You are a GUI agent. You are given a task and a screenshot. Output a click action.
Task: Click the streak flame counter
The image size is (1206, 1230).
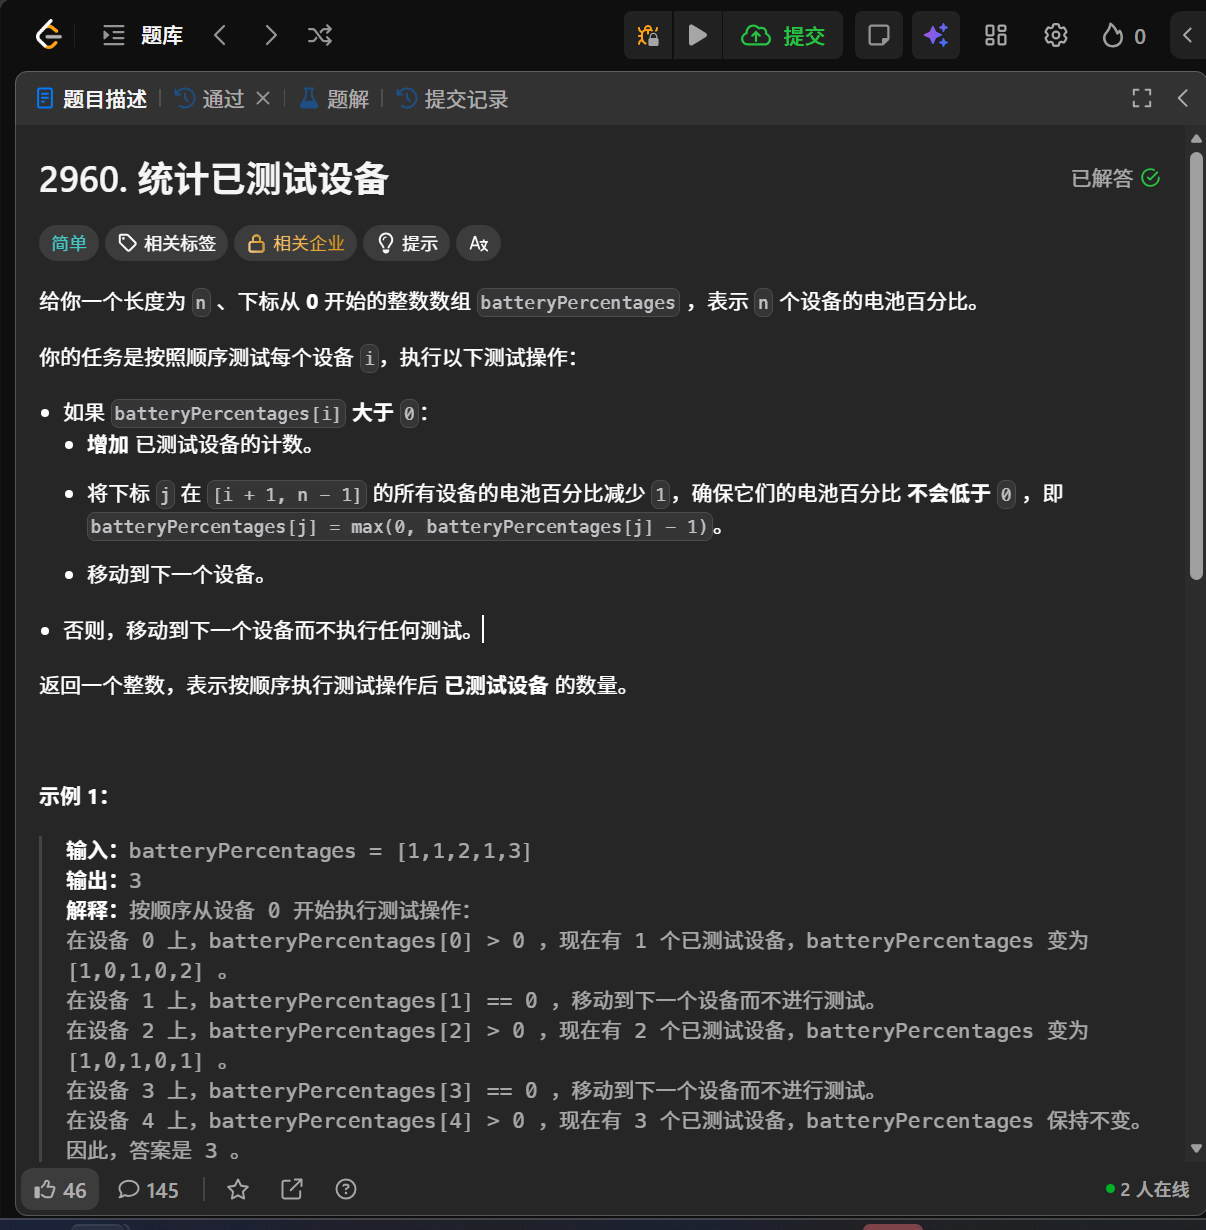click(x=1124, y=36)
